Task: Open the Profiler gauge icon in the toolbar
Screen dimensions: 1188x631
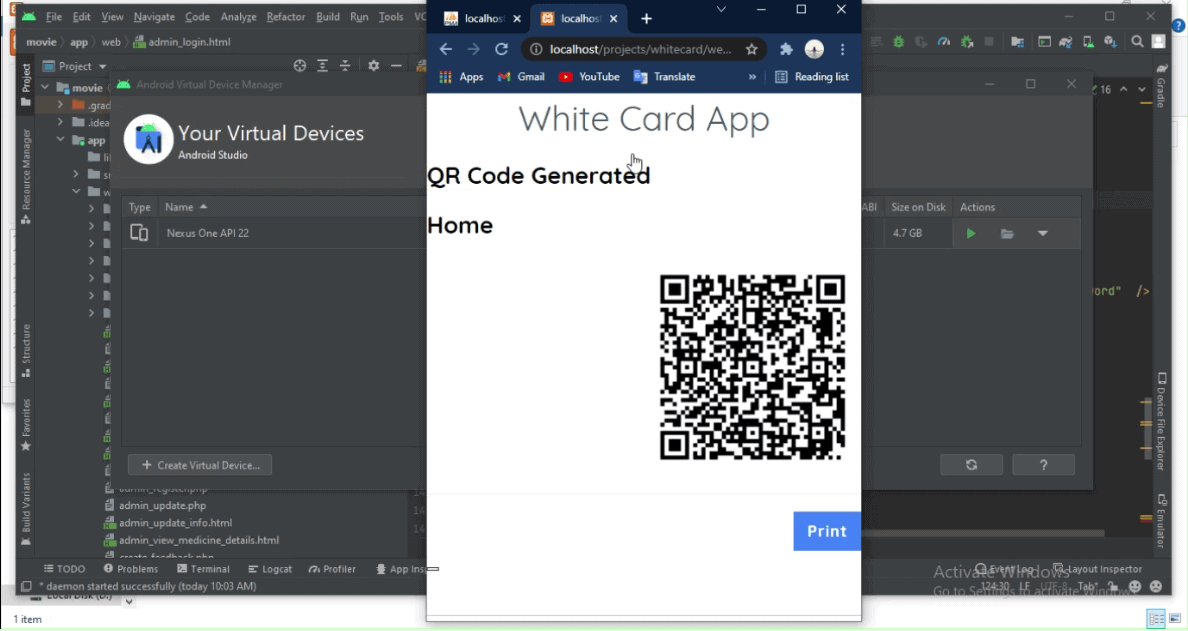Action: pyautogui.click(x=943, y=42)
